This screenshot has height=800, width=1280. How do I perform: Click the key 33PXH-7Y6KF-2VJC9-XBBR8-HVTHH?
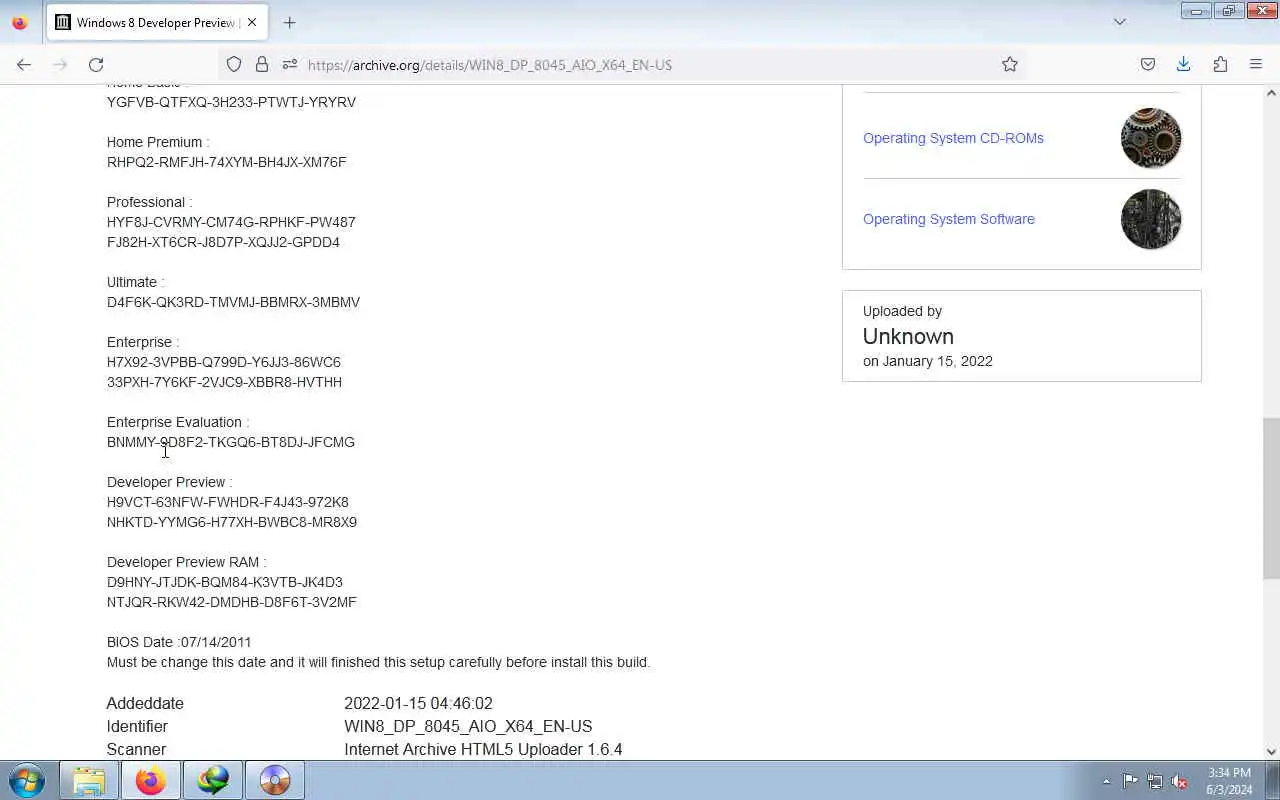224,382
